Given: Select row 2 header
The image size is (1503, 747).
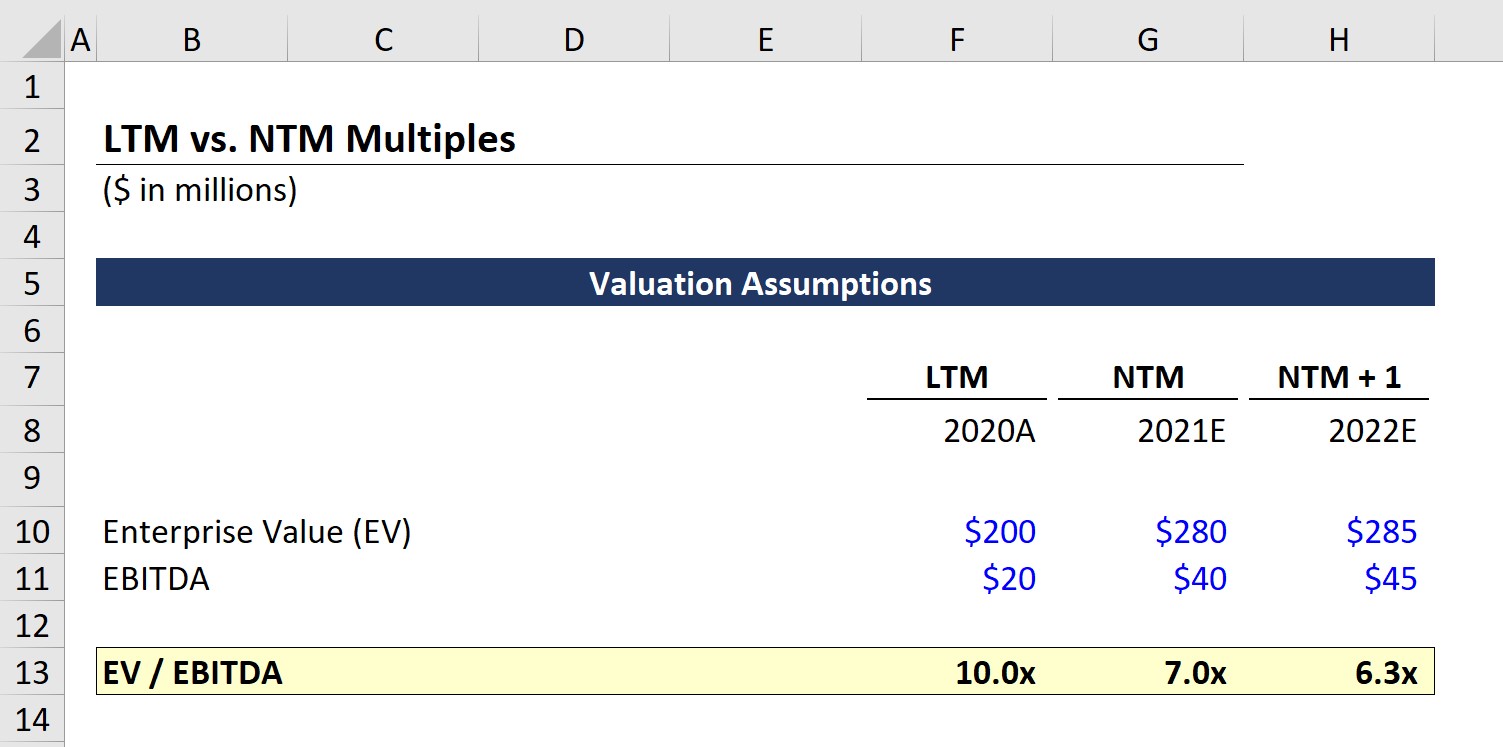Looking at the screenshot, I should [32, 139].
